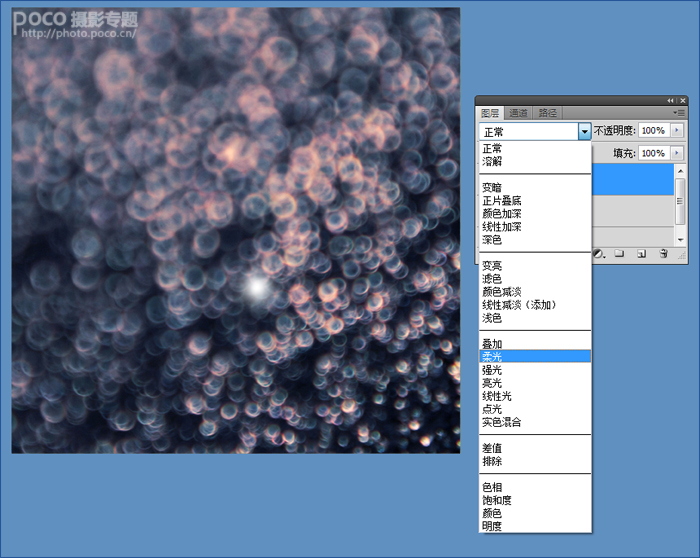Choose 叠加 blend mode
The width and height of the screenshot is (700, 558).
(x=535, y=344)
